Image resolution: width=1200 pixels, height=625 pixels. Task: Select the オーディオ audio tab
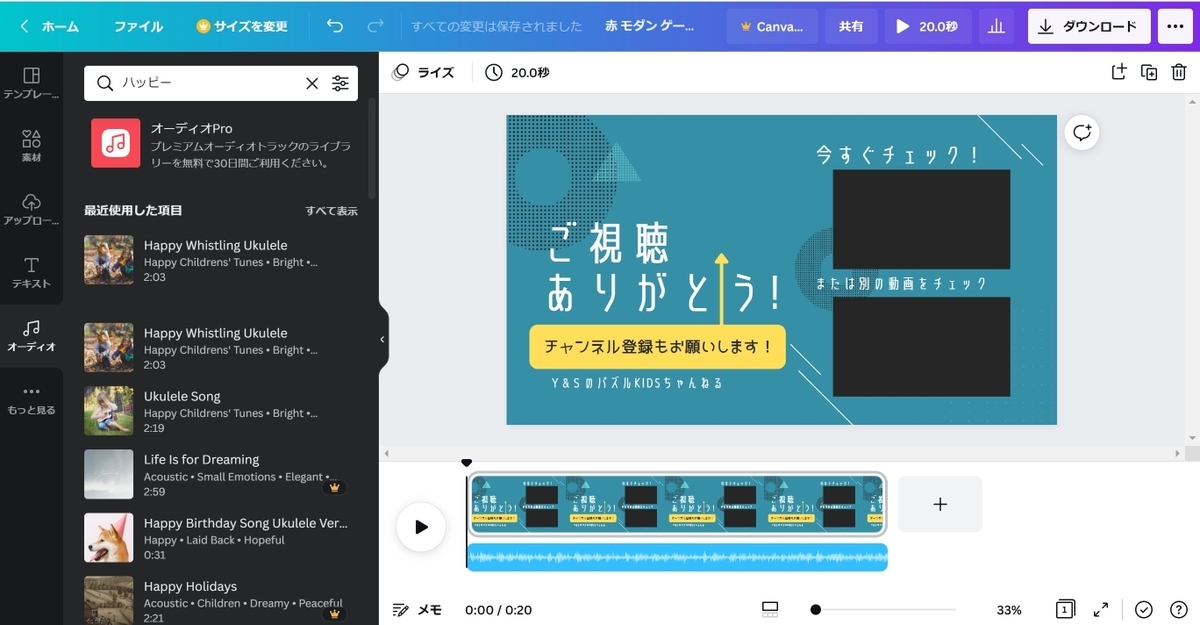click(x=31, y=337)
